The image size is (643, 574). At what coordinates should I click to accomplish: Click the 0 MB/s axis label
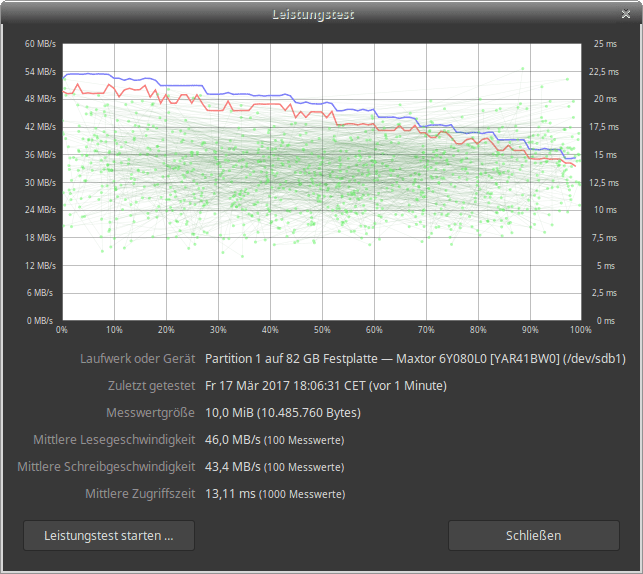click(x=40, y=321)
